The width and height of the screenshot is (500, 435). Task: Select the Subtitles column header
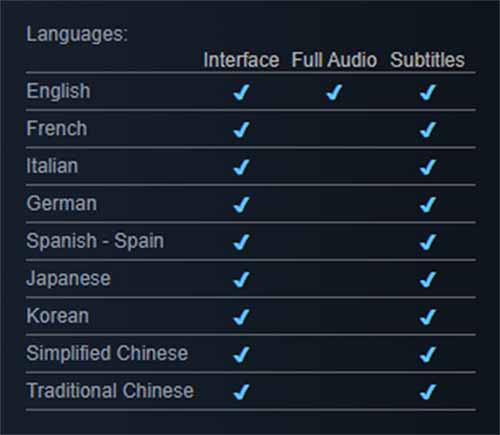[427, 60]
